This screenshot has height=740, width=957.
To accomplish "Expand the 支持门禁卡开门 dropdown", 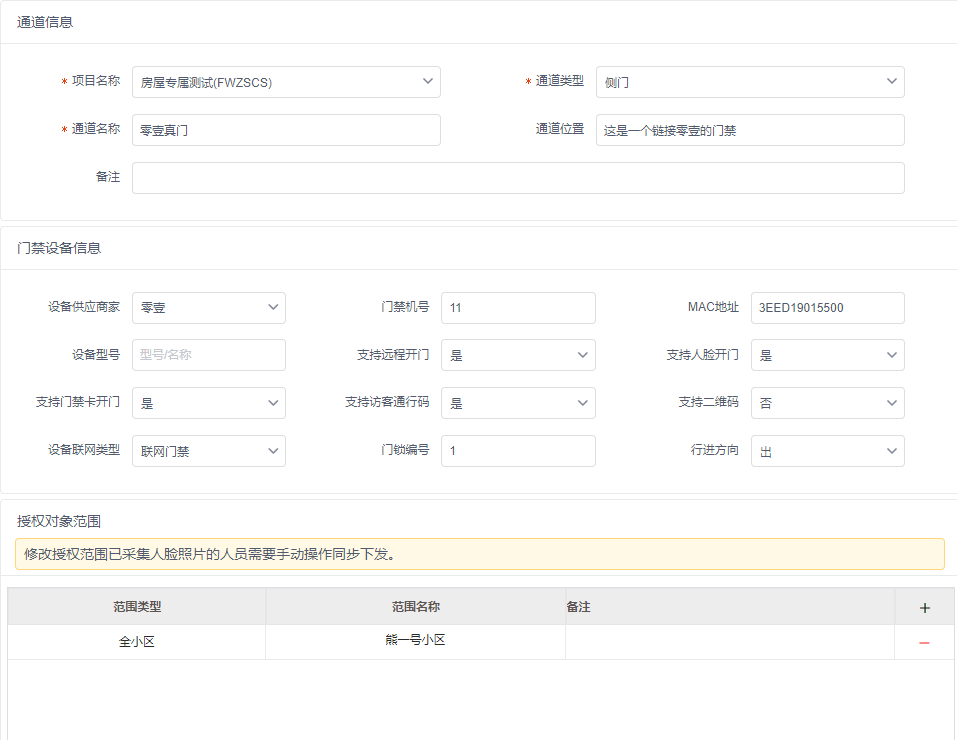I will pyautogui.click(x=208, y=403).
